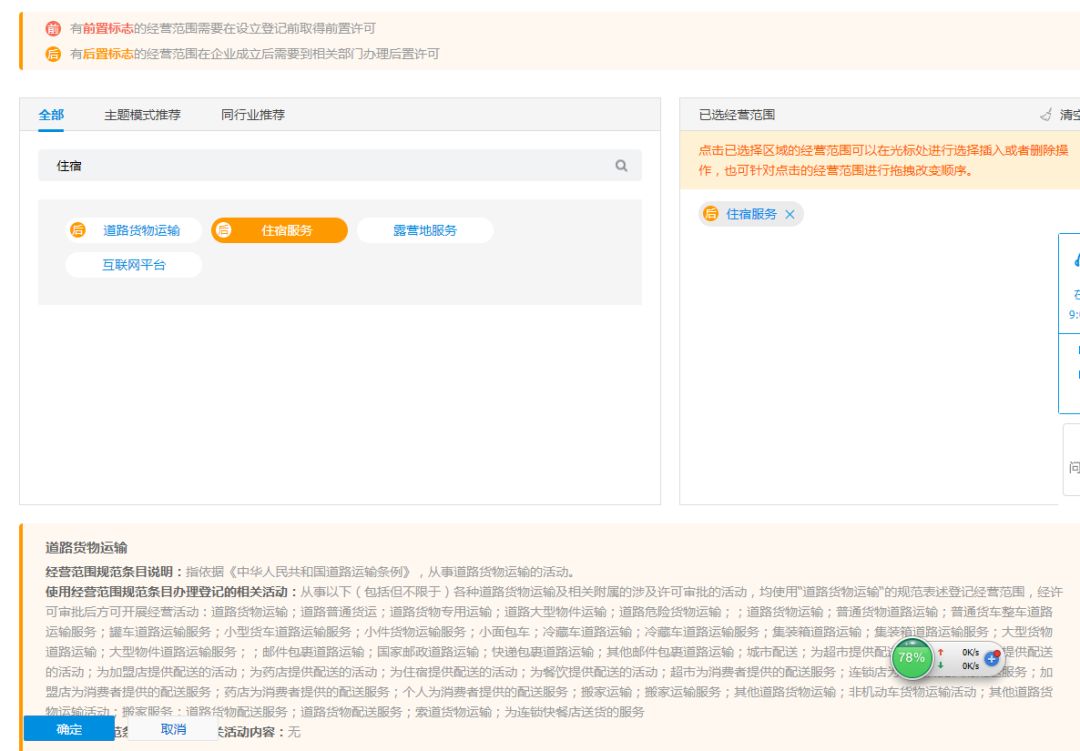Open the 主题模式推荐 tab

(142, 115)
